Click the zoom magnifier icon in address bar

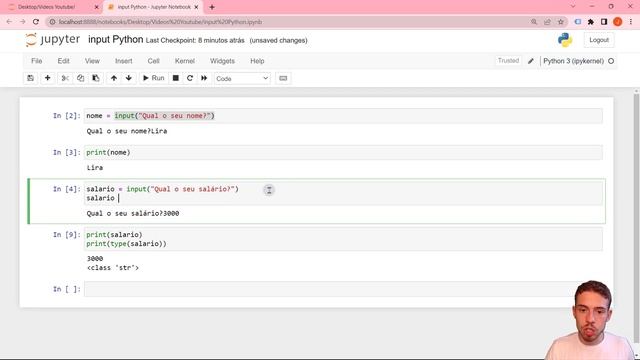[x=534, y=22]
